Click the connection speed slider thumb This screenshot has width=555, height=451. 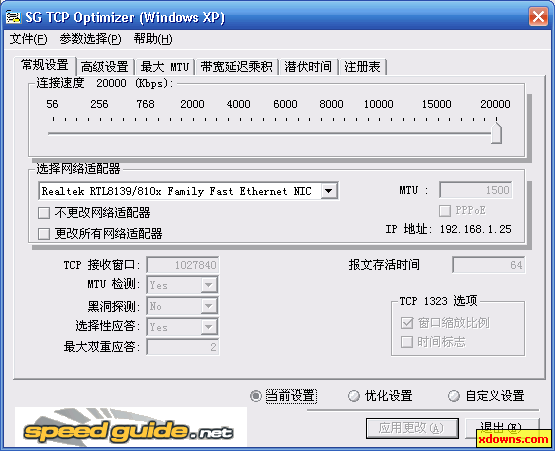coord(497,133)
